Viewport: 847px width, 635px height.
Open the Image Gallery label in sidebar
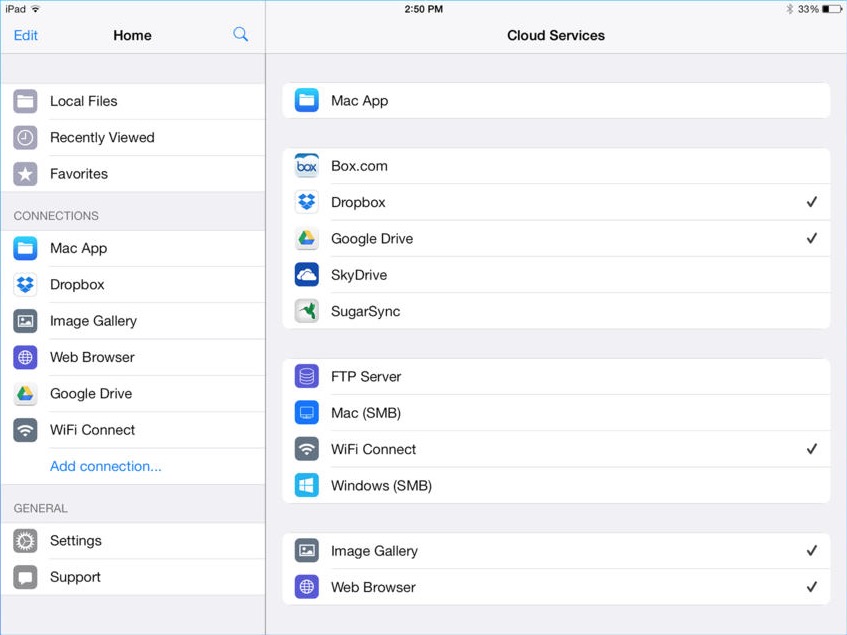pos(93,321)
